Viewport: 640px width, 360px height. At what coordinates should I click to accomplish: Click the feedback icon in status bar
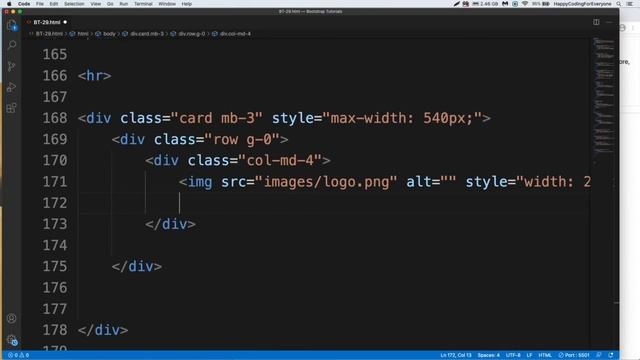tap(598, 355)
